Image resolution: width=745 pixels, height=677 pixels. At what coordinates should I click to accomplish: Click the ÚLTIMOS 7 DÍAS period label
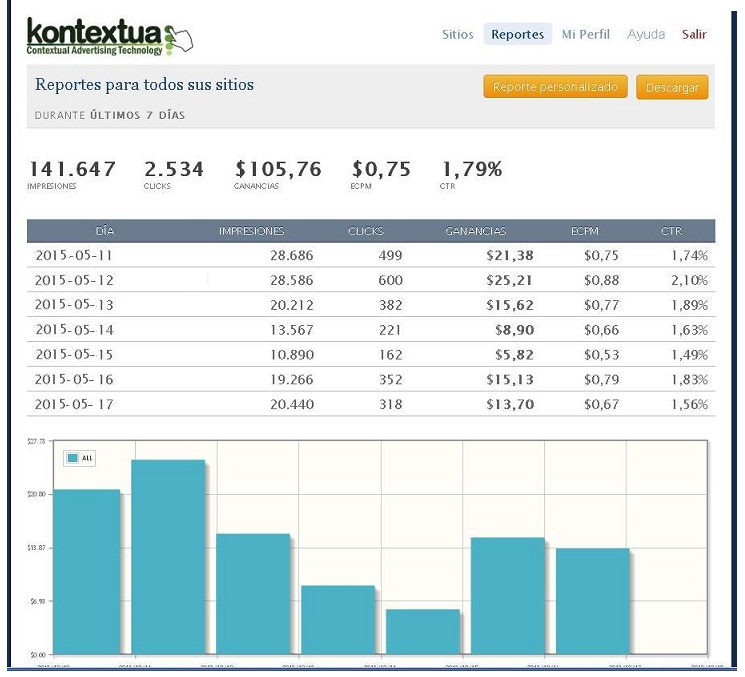[x=137, y=115]
